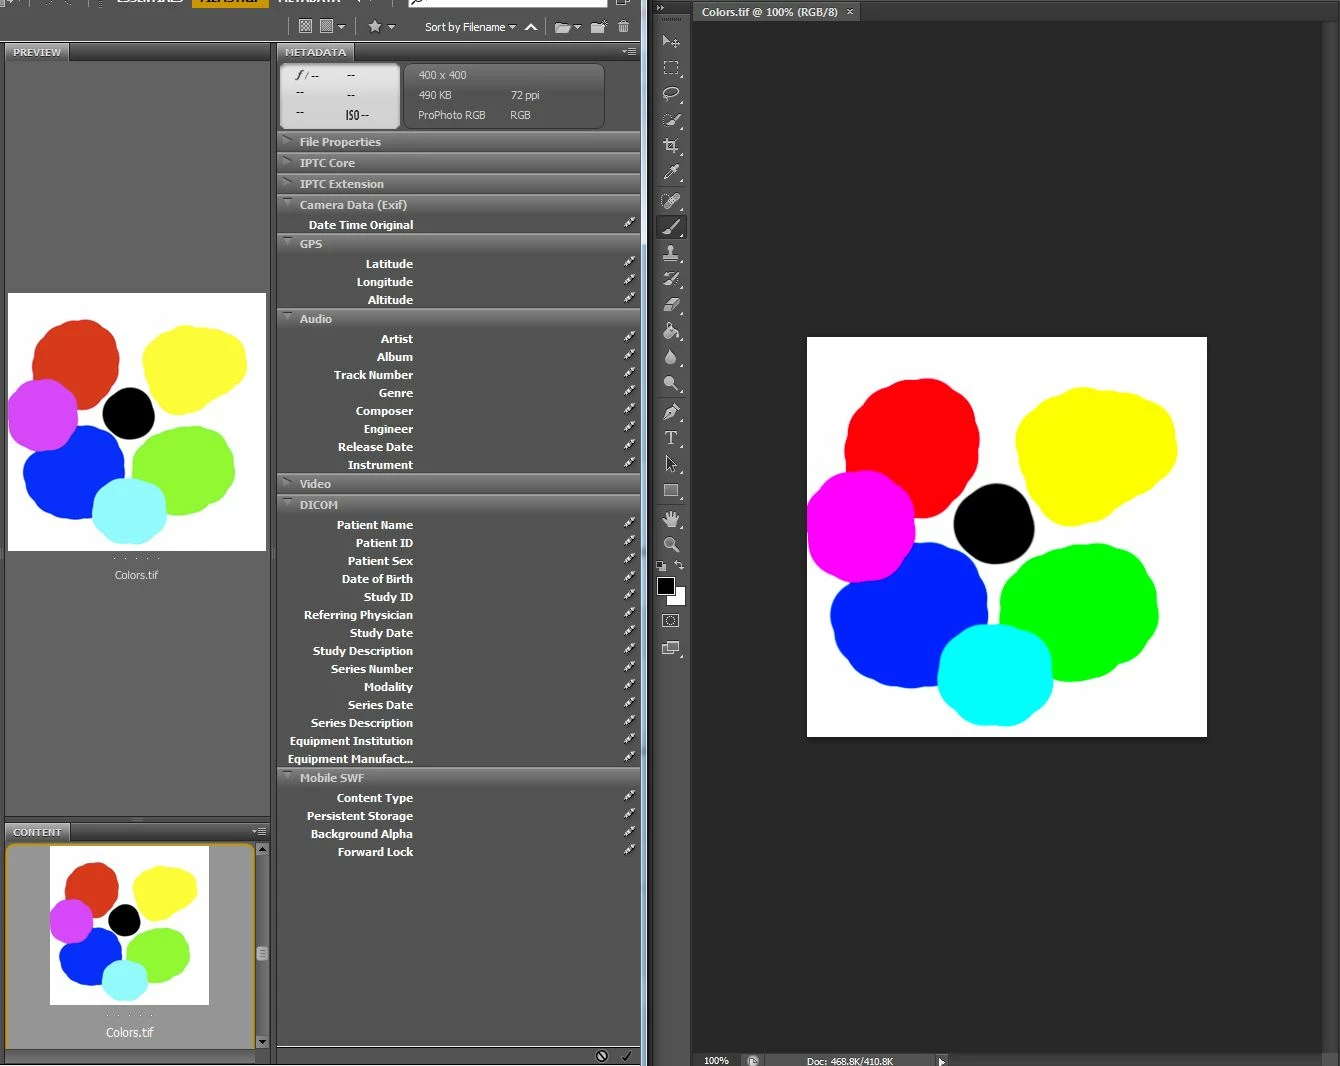Viewport: 1340px width, 1066px height.
Task: Click the Content panel scrollbar thumb
Action: (x=262, y=953)
